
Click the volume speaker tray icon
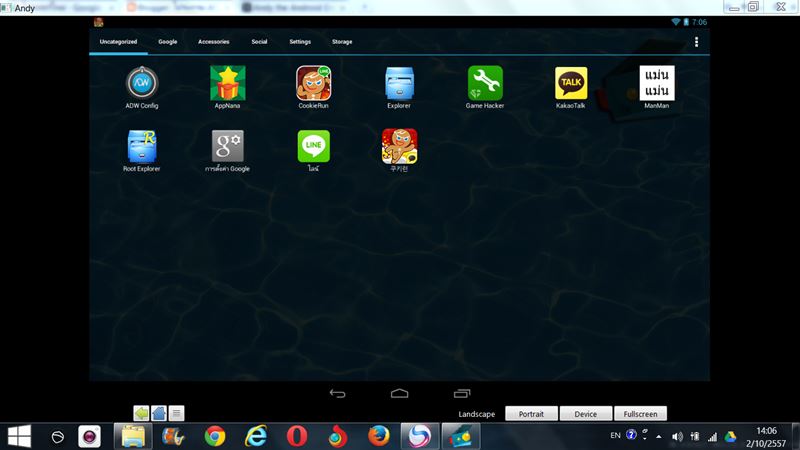point(677,437)
